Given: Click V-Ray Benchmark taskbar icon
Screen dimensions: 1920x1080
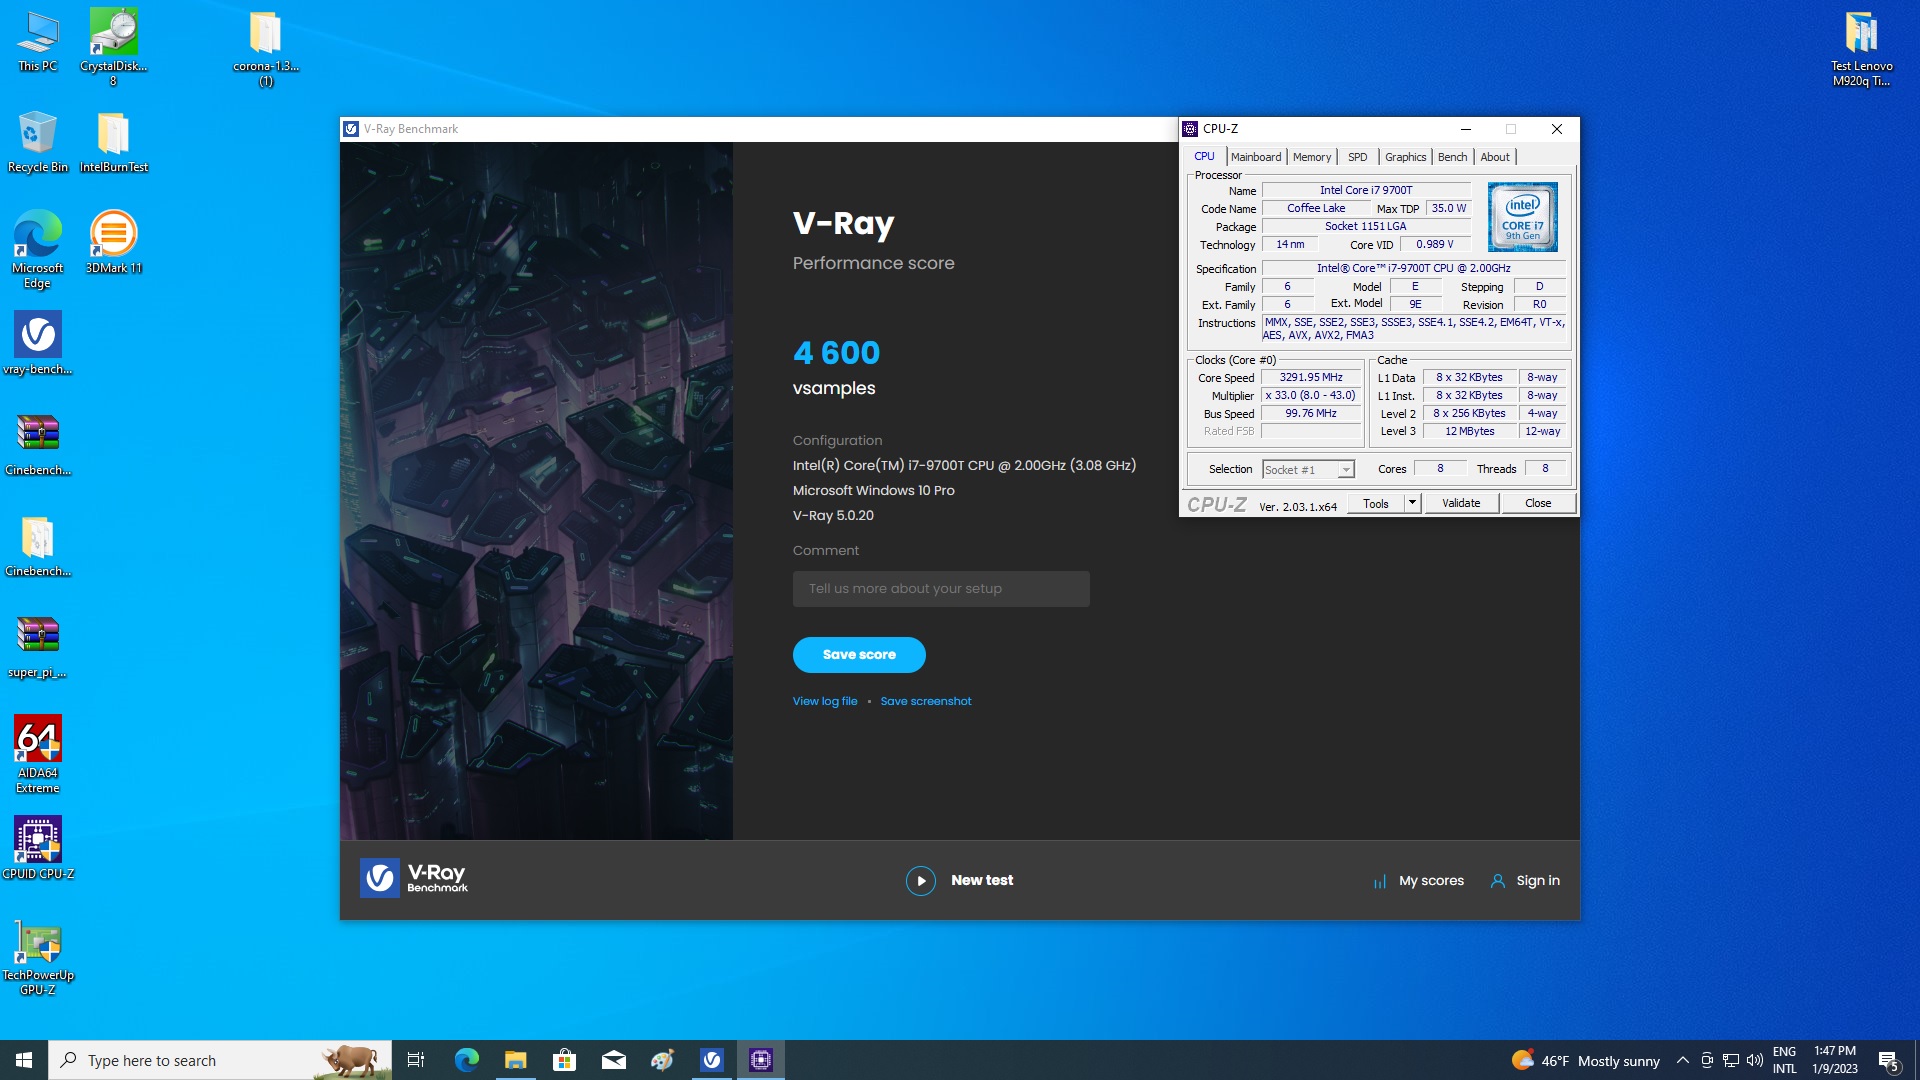Looking at the screenshot, I should pos(712,1060).
